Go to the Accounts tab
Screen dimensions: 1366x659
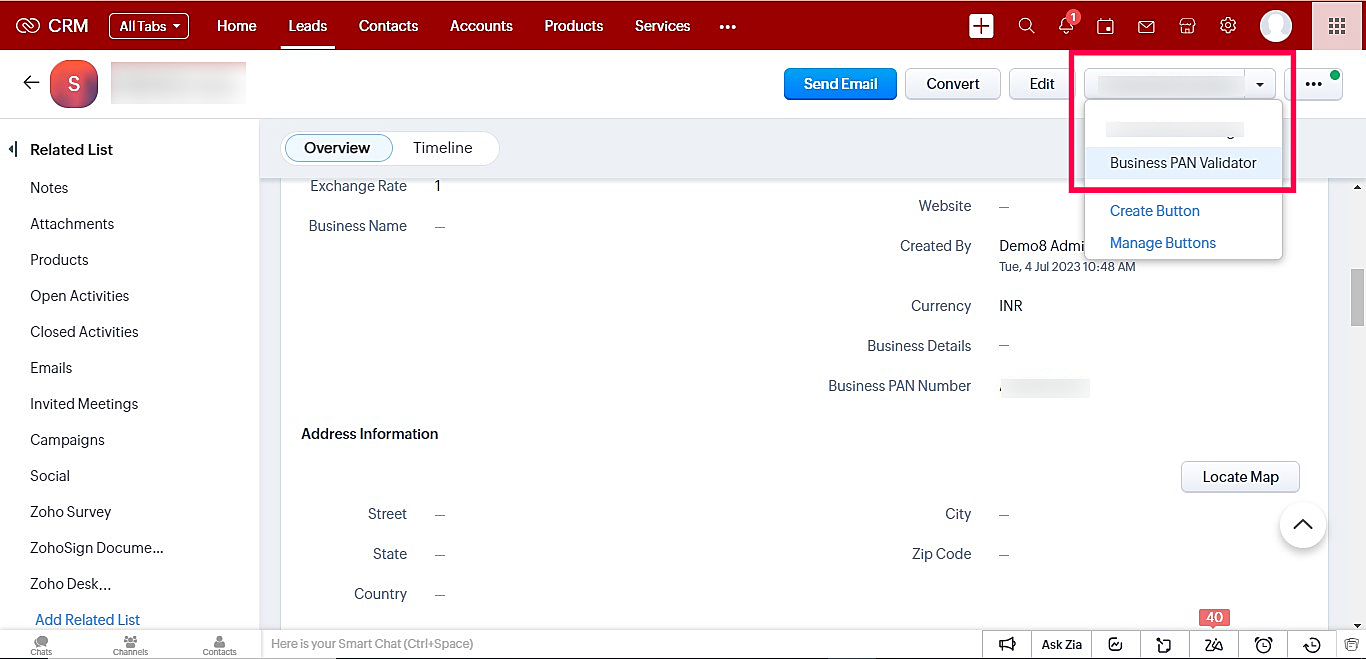click(481, 26)
